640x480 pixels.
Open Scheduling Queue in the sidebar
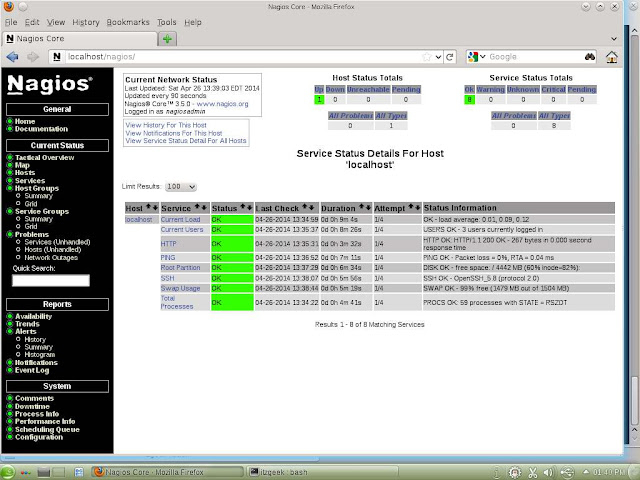(x=47, y=429)
